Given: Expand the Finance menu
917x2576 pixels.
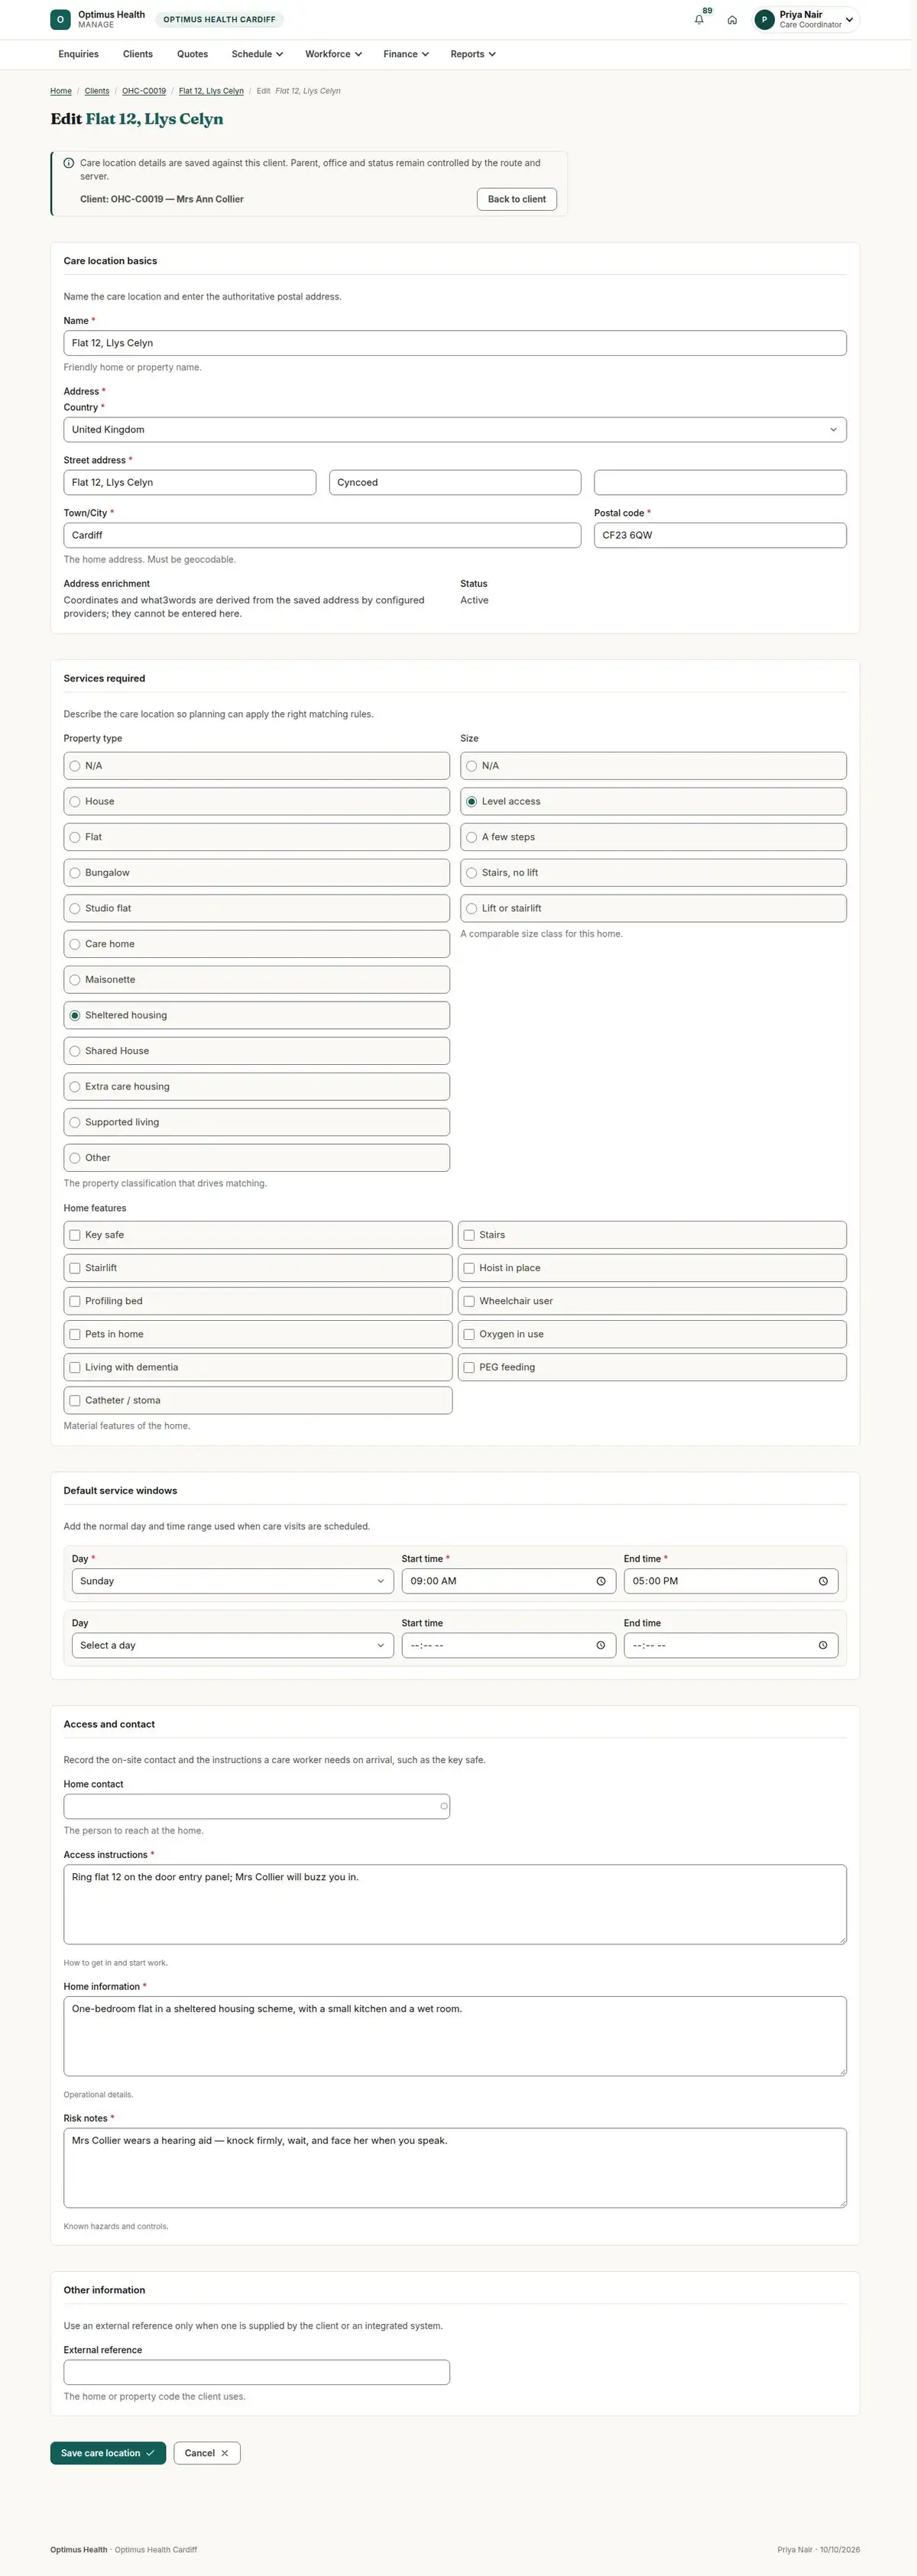Looking at the screenshot, I should click(x=406, y=54).
